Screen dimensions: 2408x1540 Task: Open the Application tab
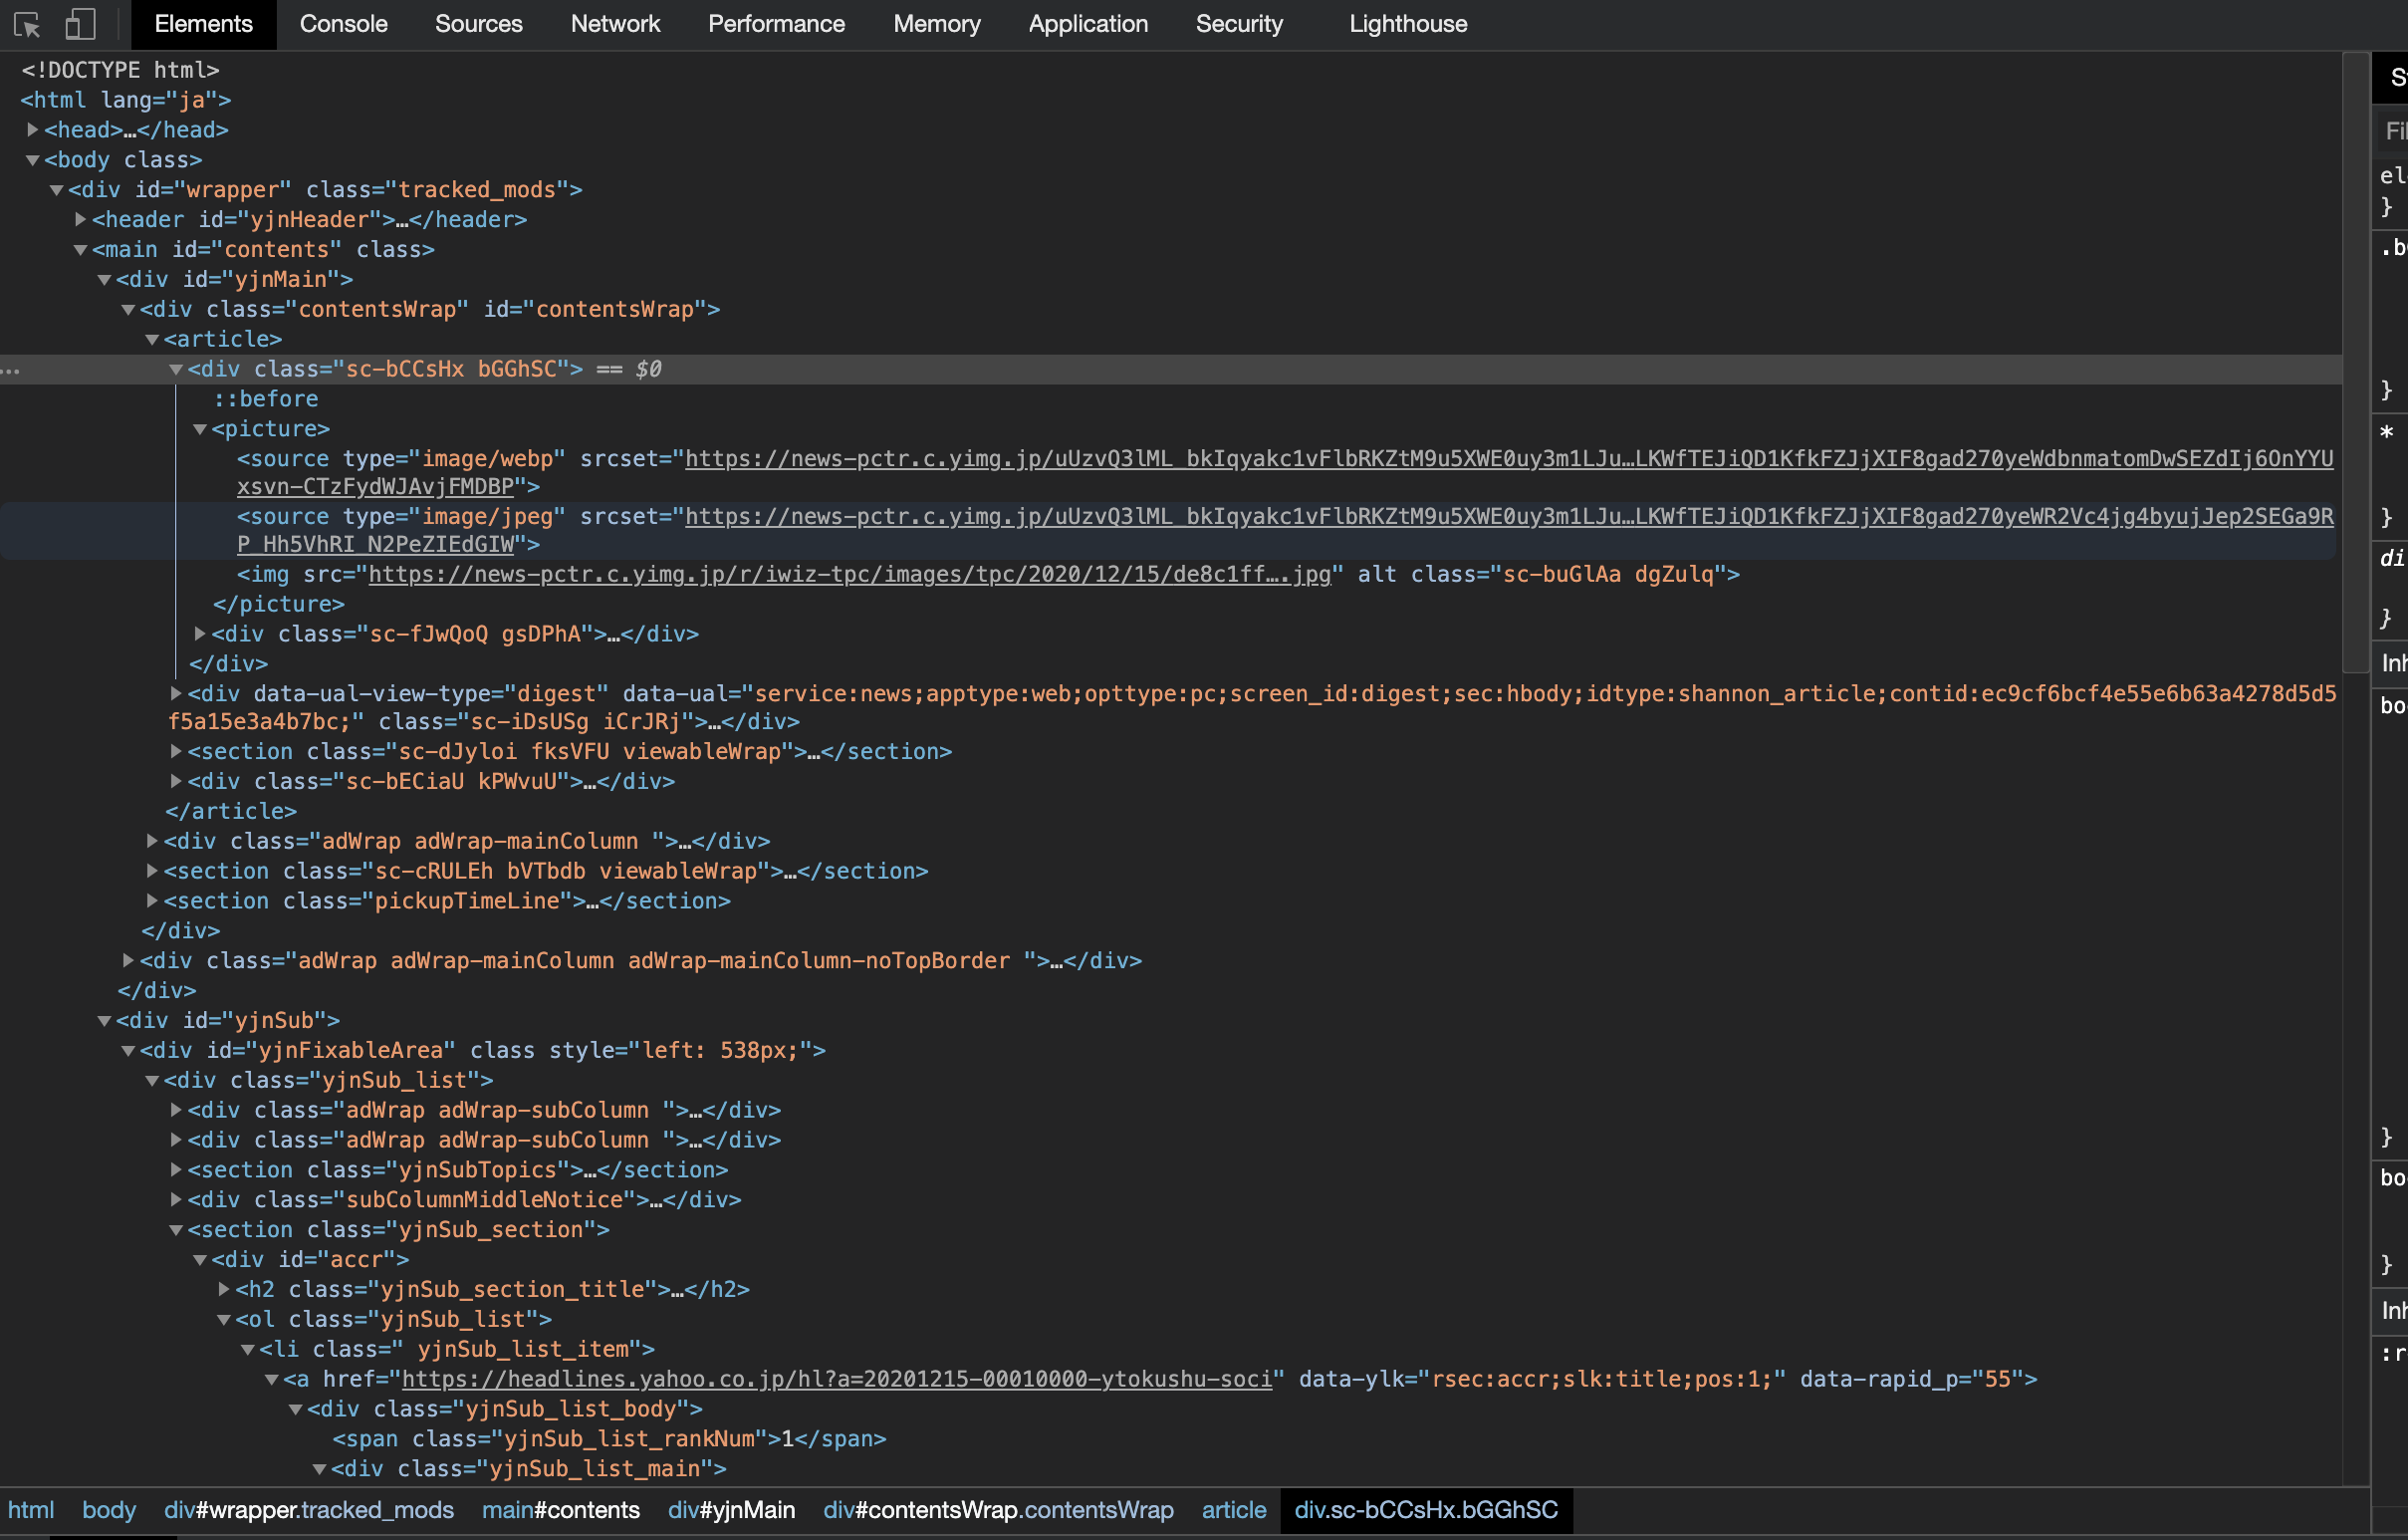(1087, 24)
